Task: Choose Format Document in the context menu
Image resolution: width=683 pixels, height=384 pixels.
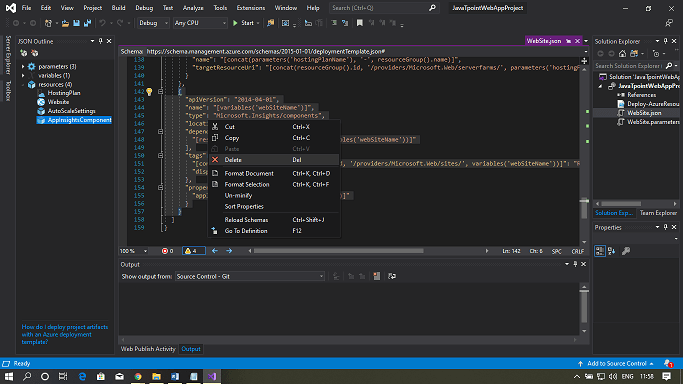Action: [274, 173]
